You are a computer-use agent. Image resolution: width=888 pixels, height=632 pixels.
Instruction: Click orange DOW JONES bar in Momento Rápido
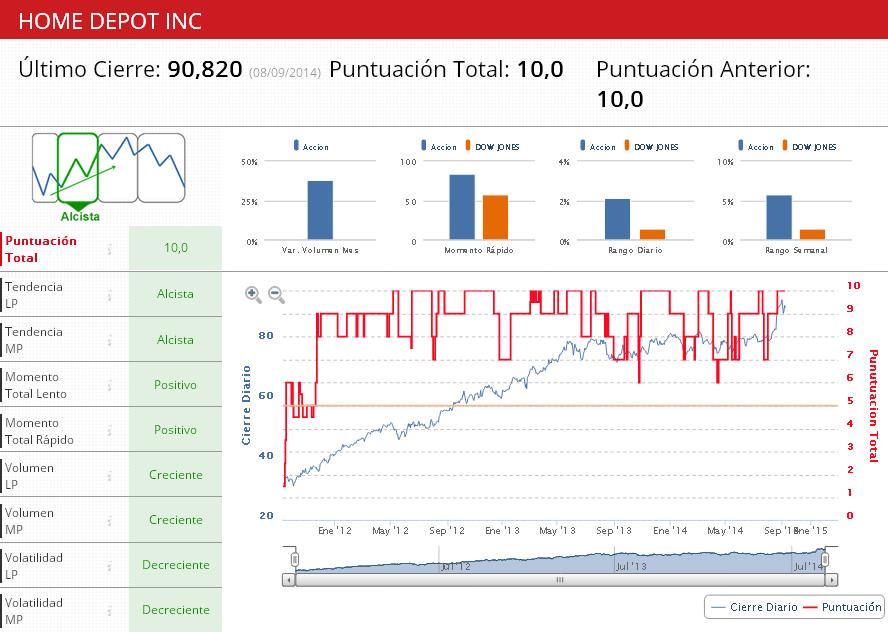[496, 217]
